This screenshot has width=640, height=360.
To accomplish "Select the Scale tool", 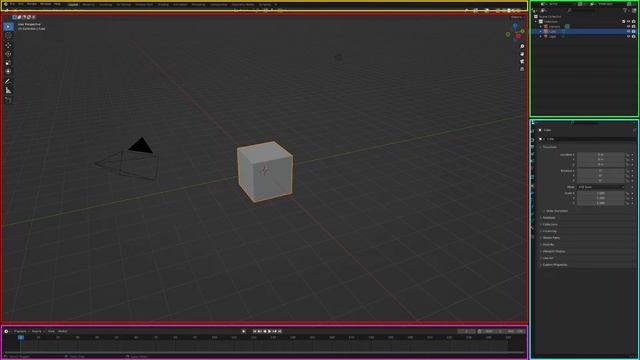I will click(8, 62).
